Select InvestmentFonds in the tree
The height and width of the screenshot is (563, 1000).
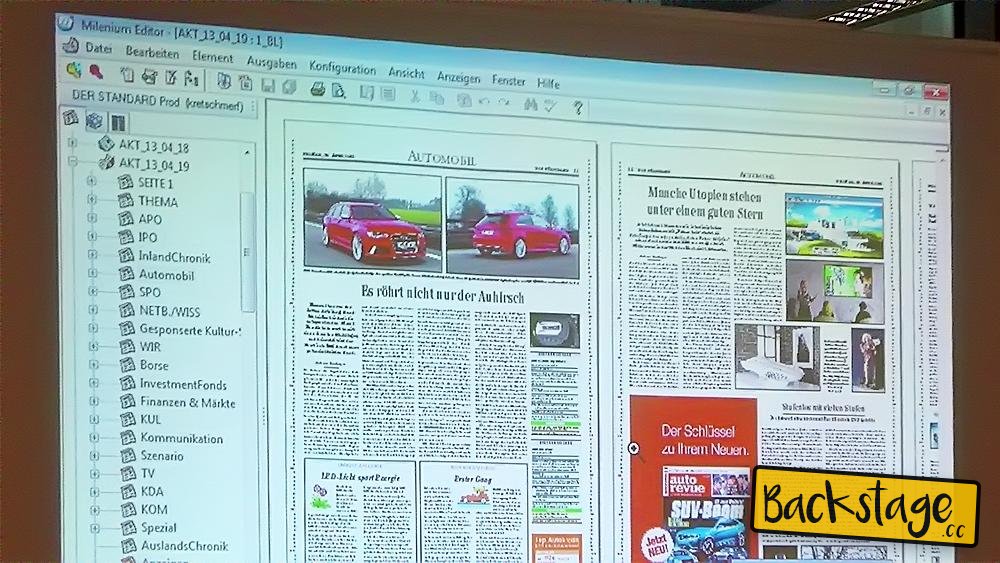click(x=183, y=384)
